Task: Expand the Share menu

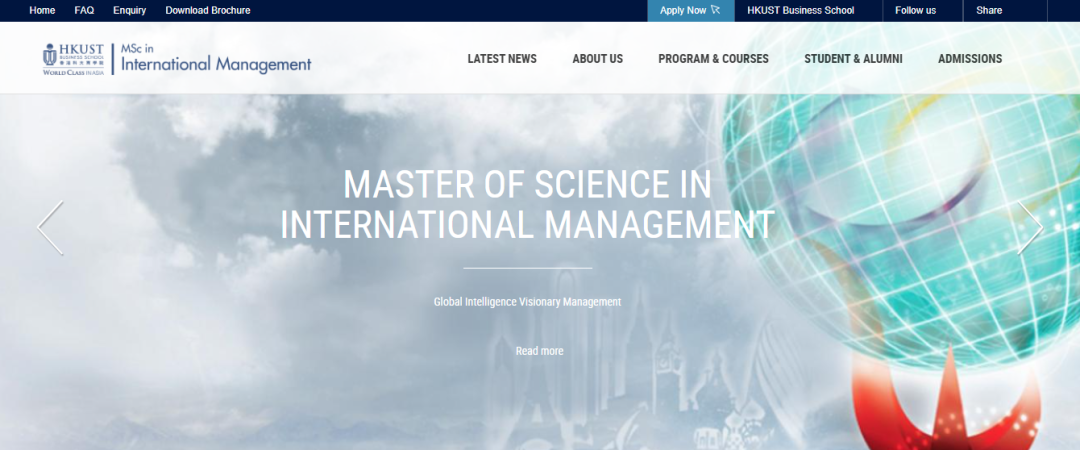Action: pos(989,10)
